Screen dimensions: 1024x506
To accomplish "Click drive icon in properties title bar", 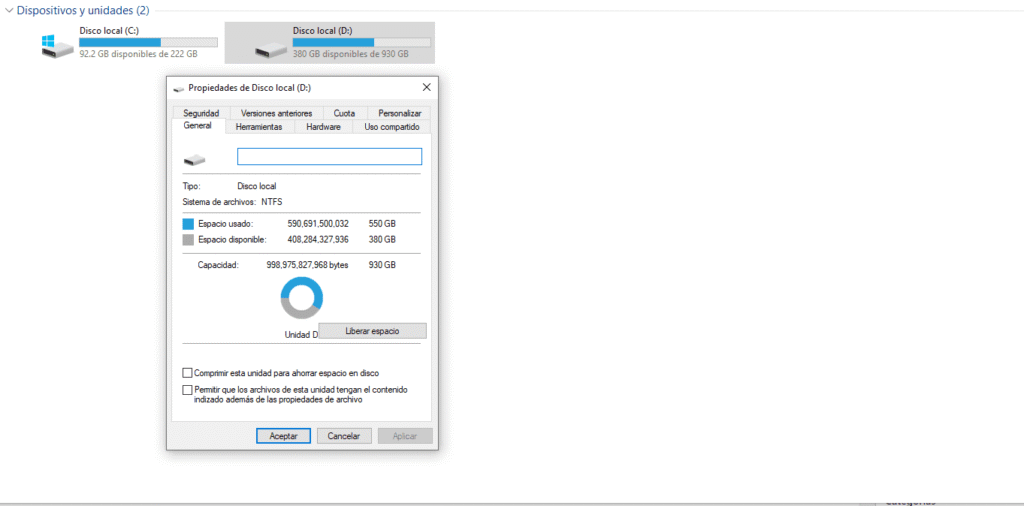I will (x=179, y=88).
